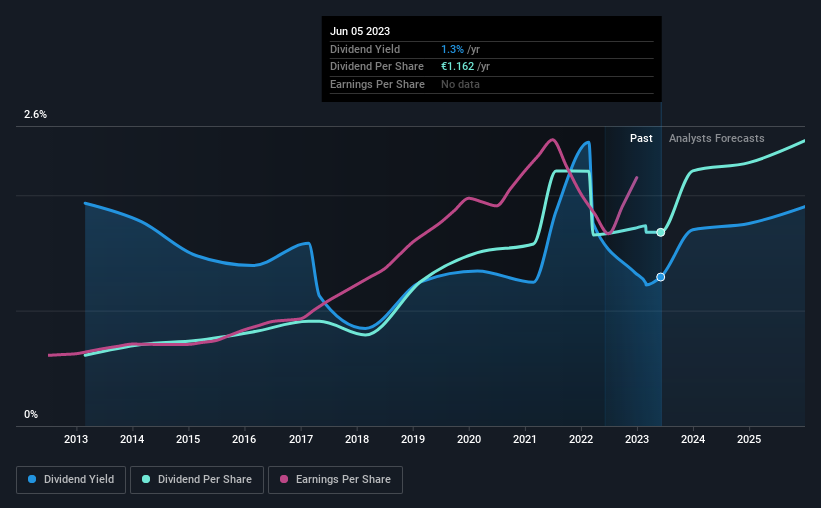The image size is (821, 508).
Task: Click the blue Dividend Yield legend dot
Action: [32, 479]
